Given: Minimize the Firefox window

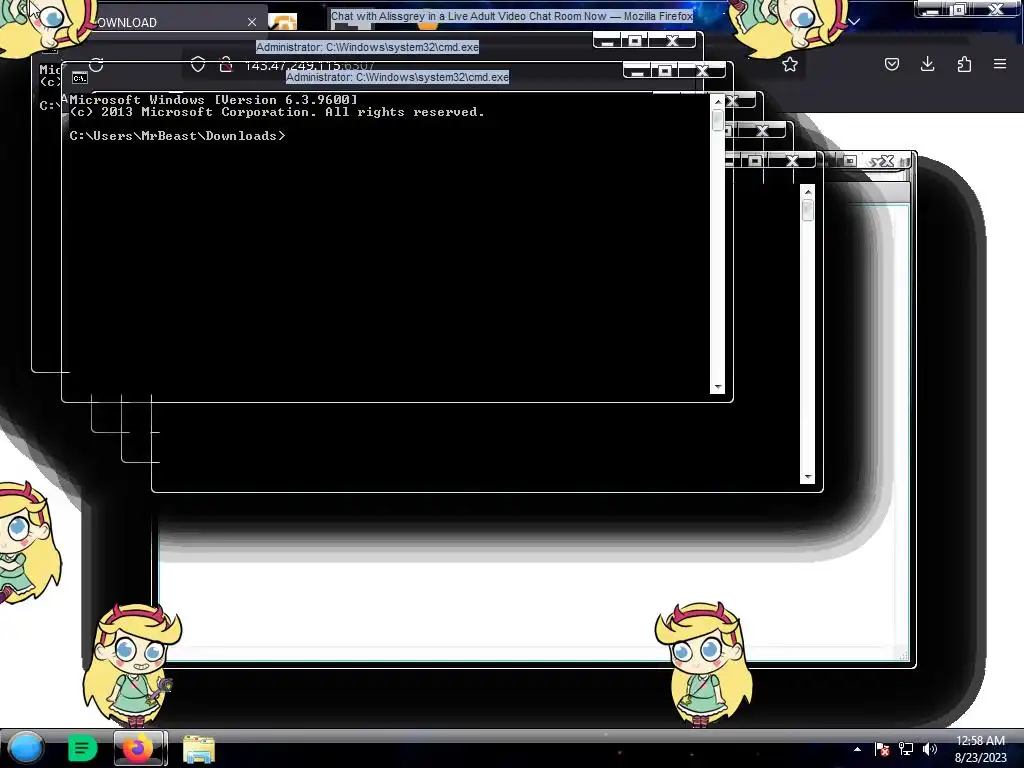Looking at the screenshot, I should [933, 9].
